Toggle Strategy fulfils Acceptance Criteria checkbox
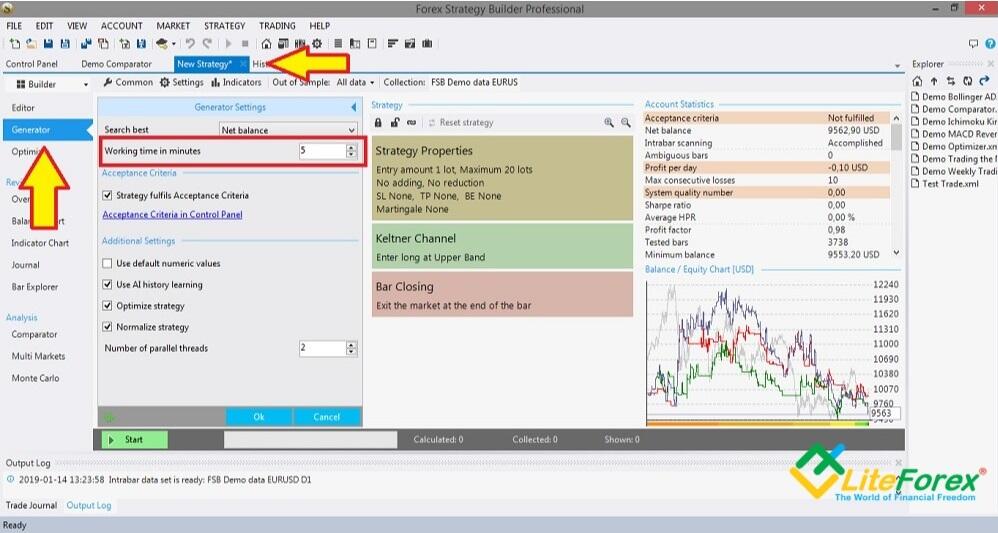 [107, 195]
